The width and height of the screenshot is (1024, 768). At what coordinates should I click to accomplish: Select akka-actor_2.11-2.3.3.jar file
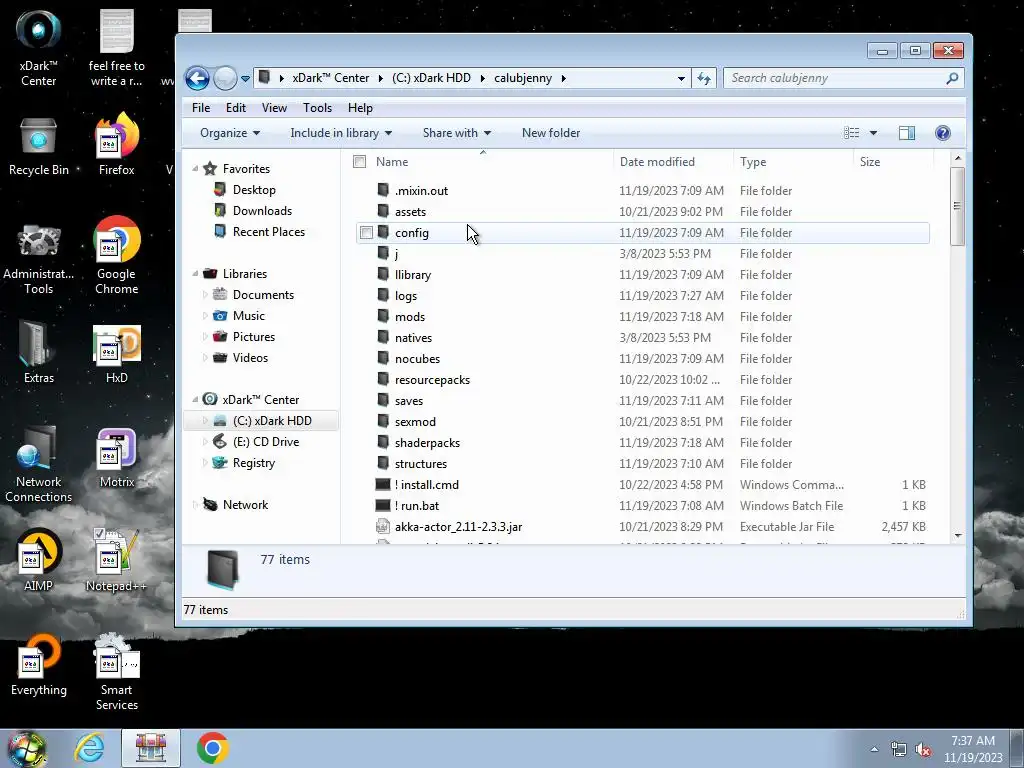643,526
